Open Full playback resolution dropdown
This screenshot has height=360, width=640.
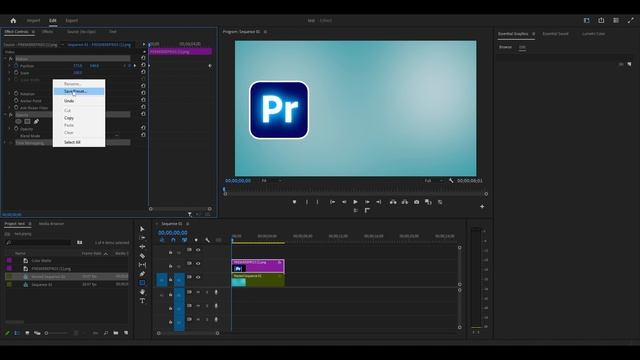(434, 180)
